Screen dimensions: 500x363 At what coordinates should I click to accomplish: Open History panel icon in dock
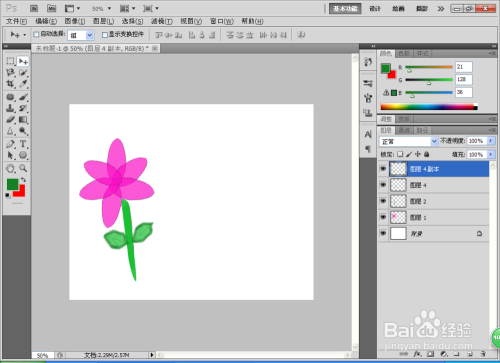click(x=368, y=62)
